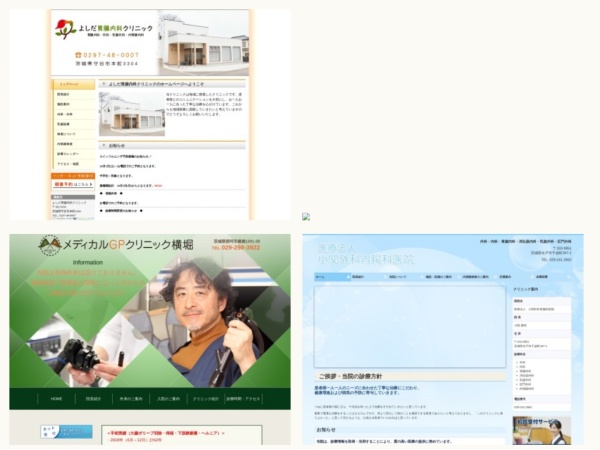Click the crossed-flags logo of メディカルGPクリニック横堀

click(x=50, y=245)
